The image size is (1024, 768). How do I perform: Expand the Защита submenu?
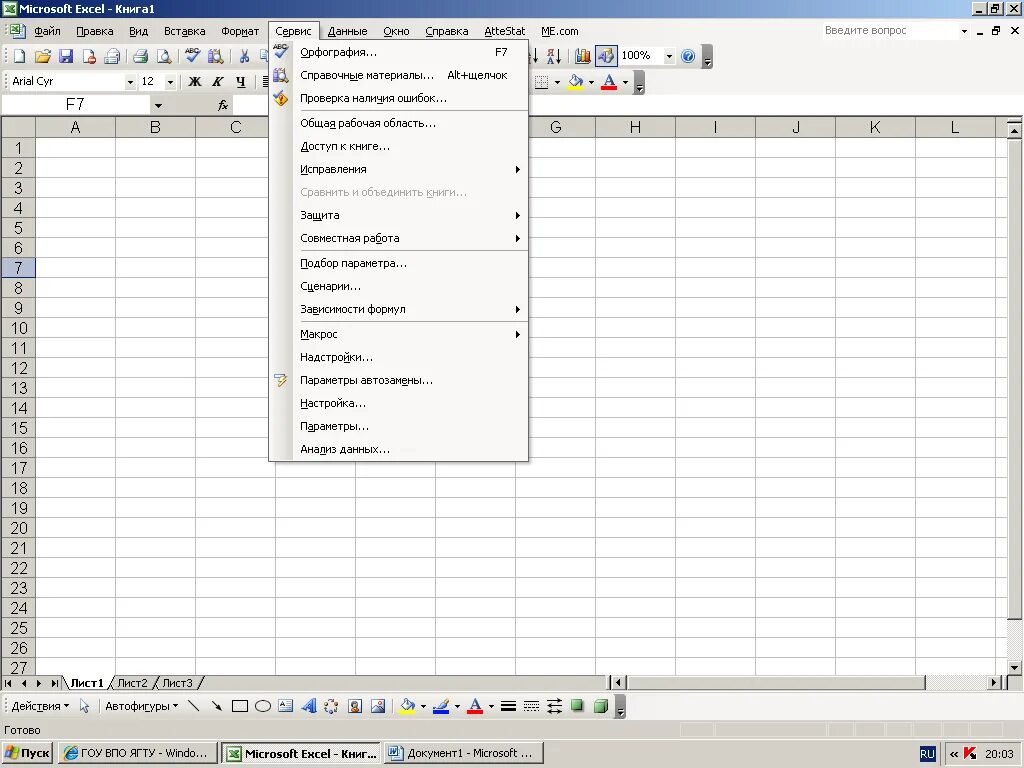(x=410, y=216)
